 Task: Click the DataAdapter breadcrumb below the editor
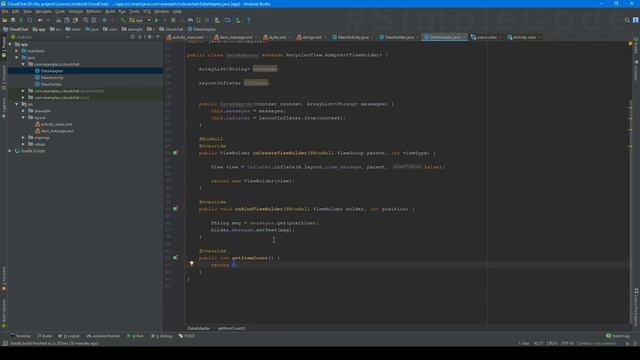pos(199,328)
